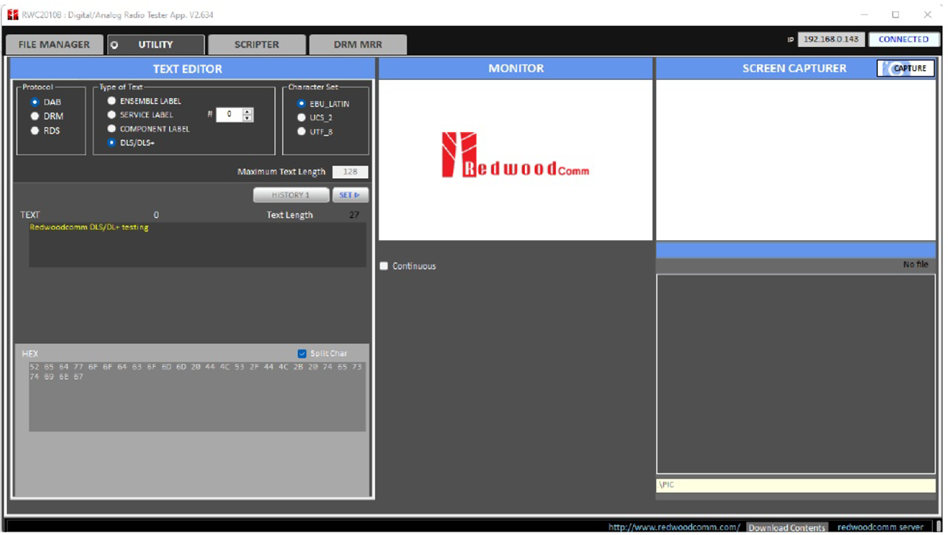Click the IP address field
948x535 pixels.
[x=831, y=39]
